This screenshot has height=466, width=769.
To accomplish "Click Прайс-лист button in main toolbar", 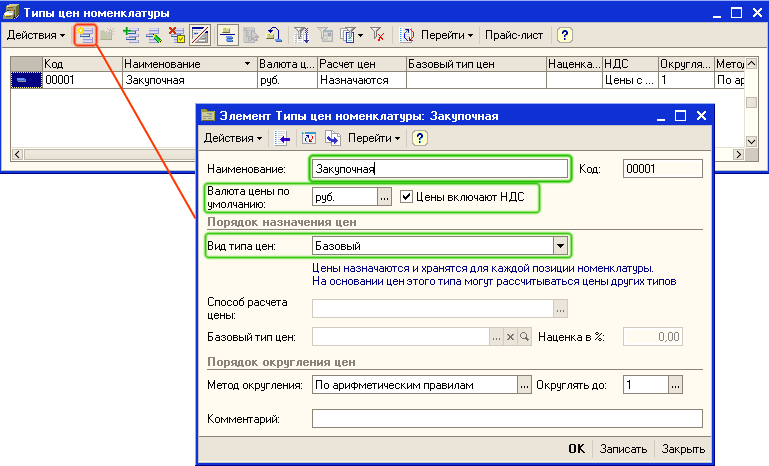I will point(513,35).
